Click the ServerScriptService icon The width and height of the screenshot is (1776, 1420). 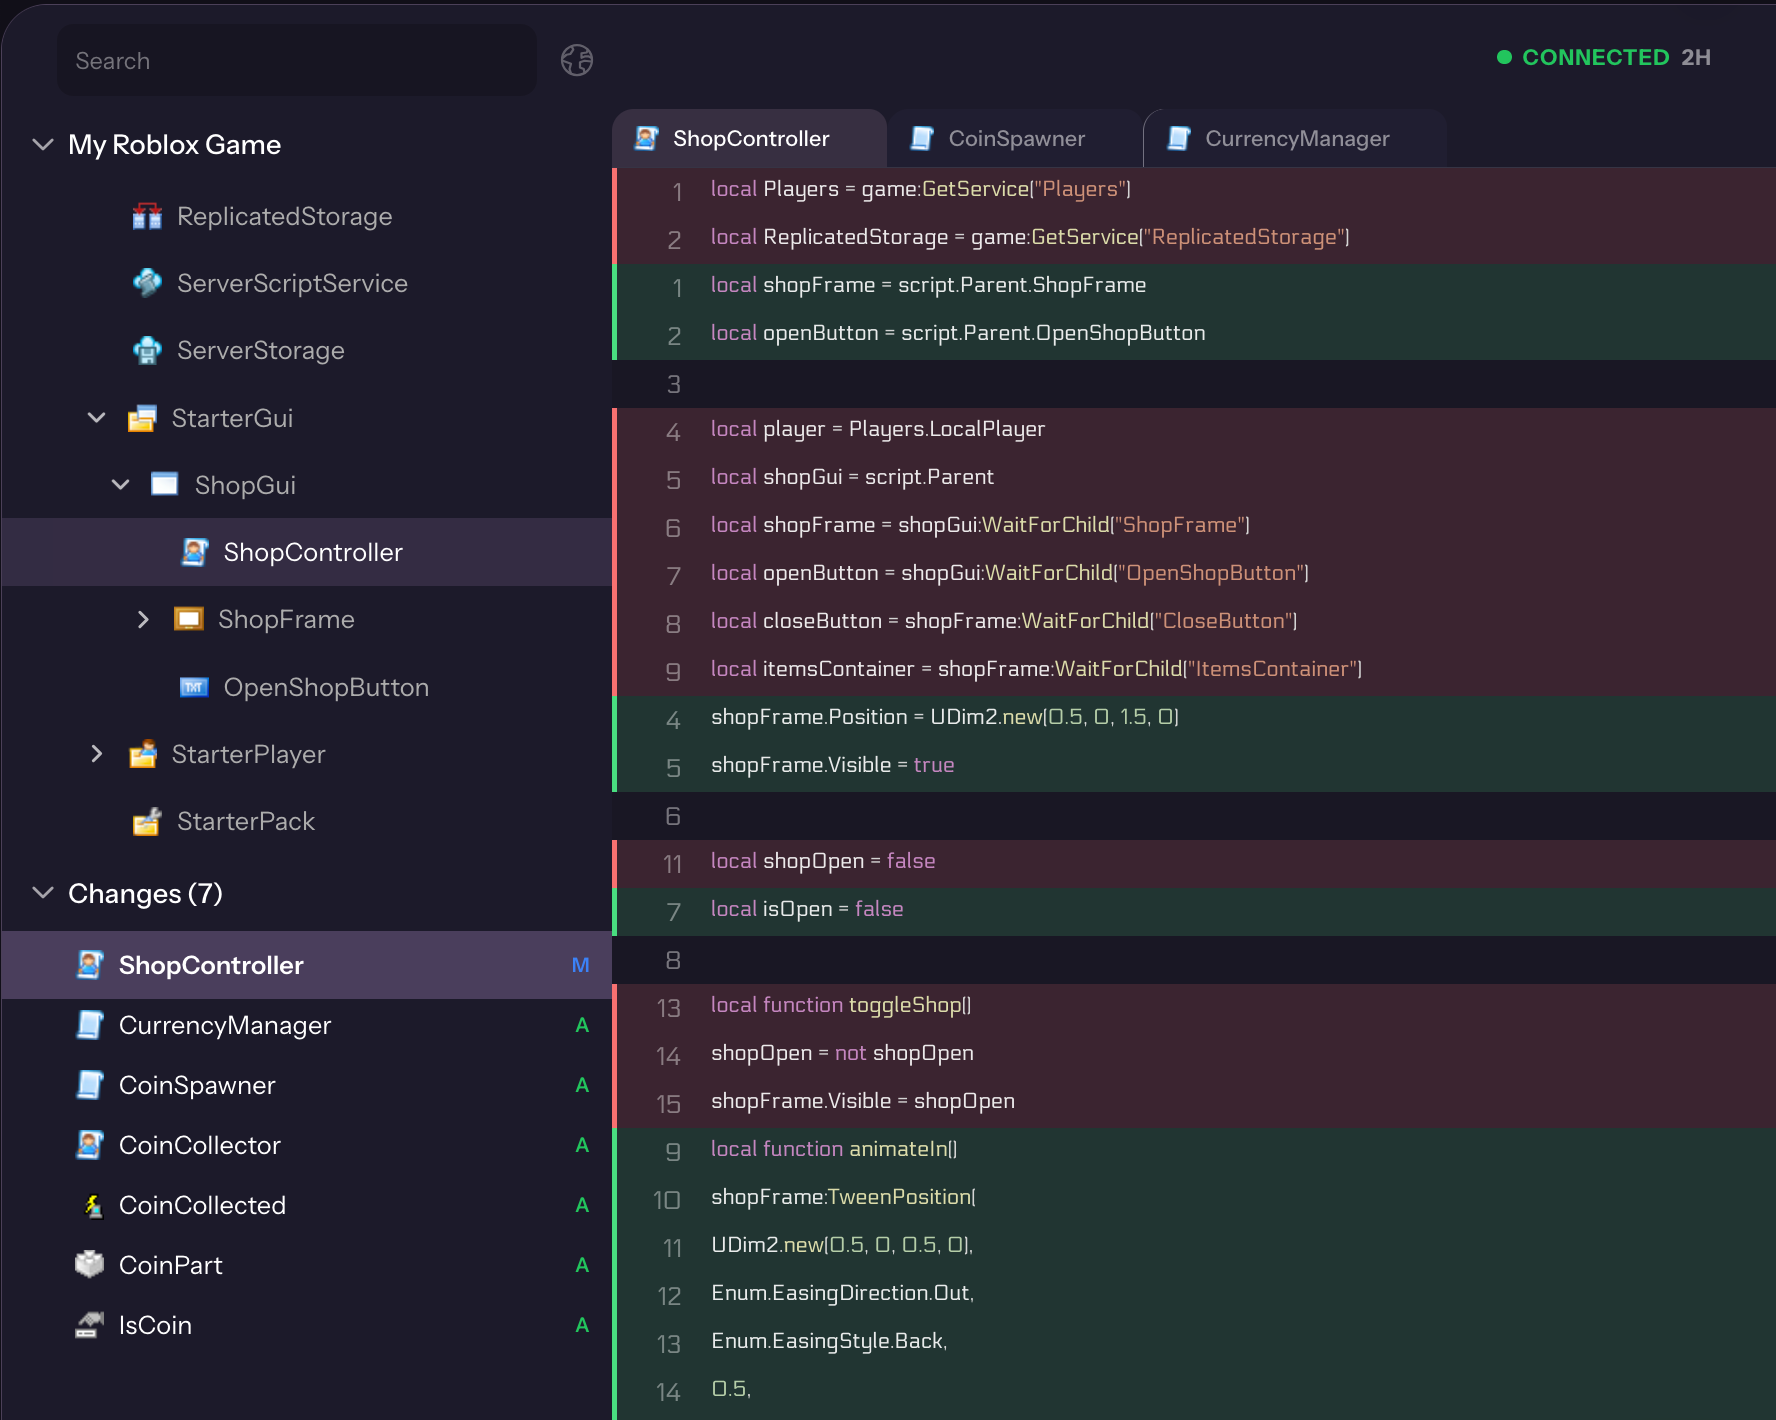[147, 283]
